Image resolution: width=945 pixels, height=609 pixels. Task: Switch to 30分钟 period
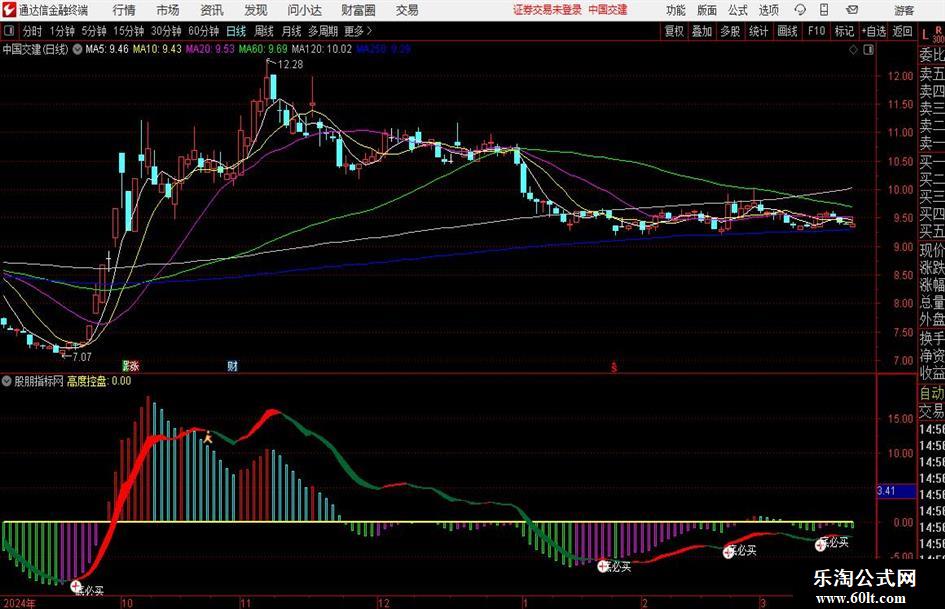click(x=166, y=31)
